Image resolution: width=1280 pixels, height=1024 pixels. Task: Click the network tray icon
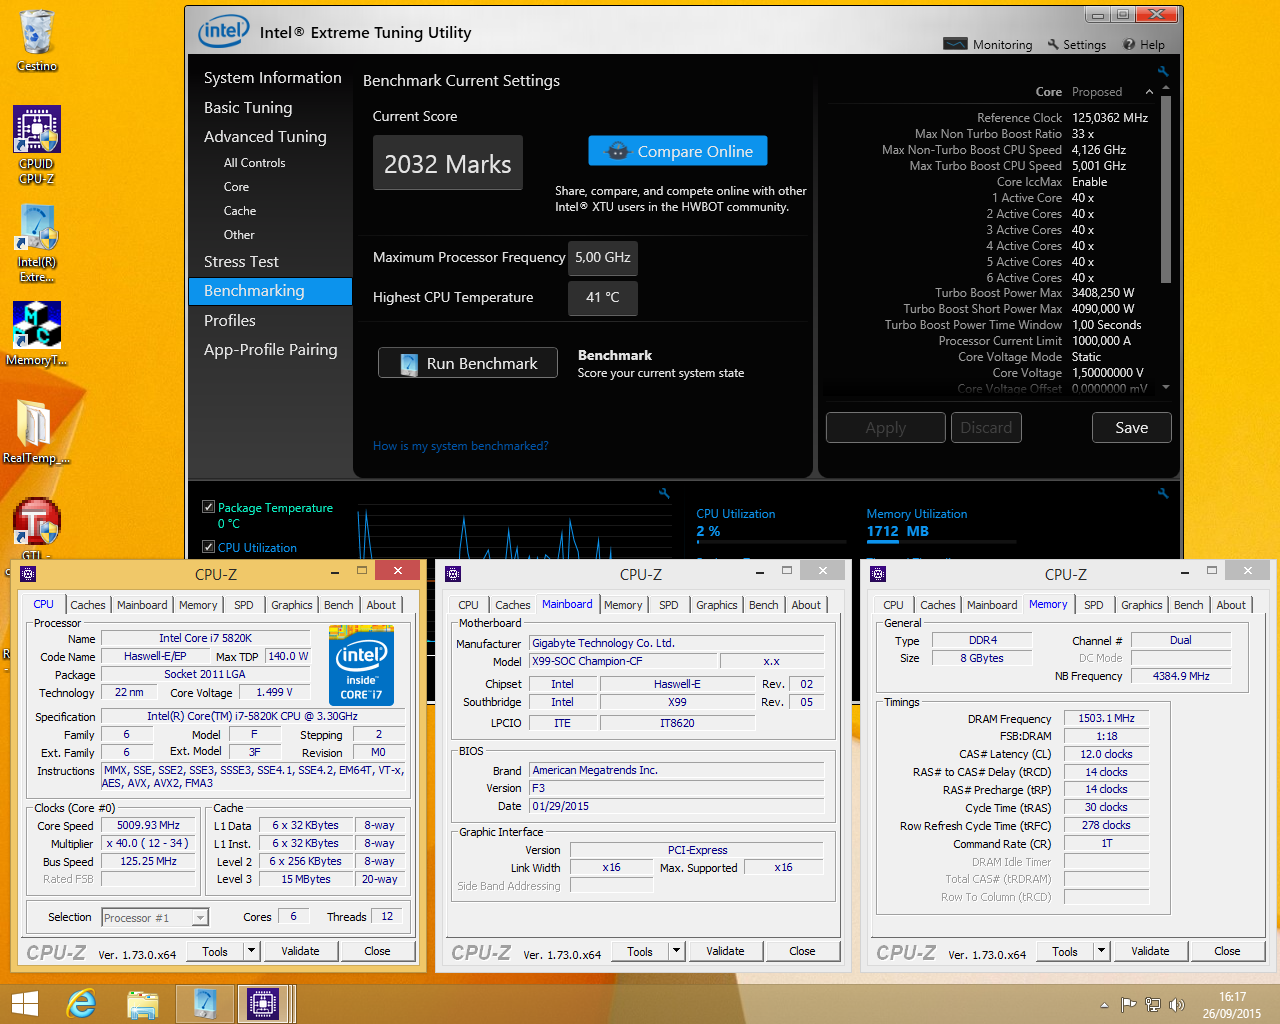coord(1153,1005)
